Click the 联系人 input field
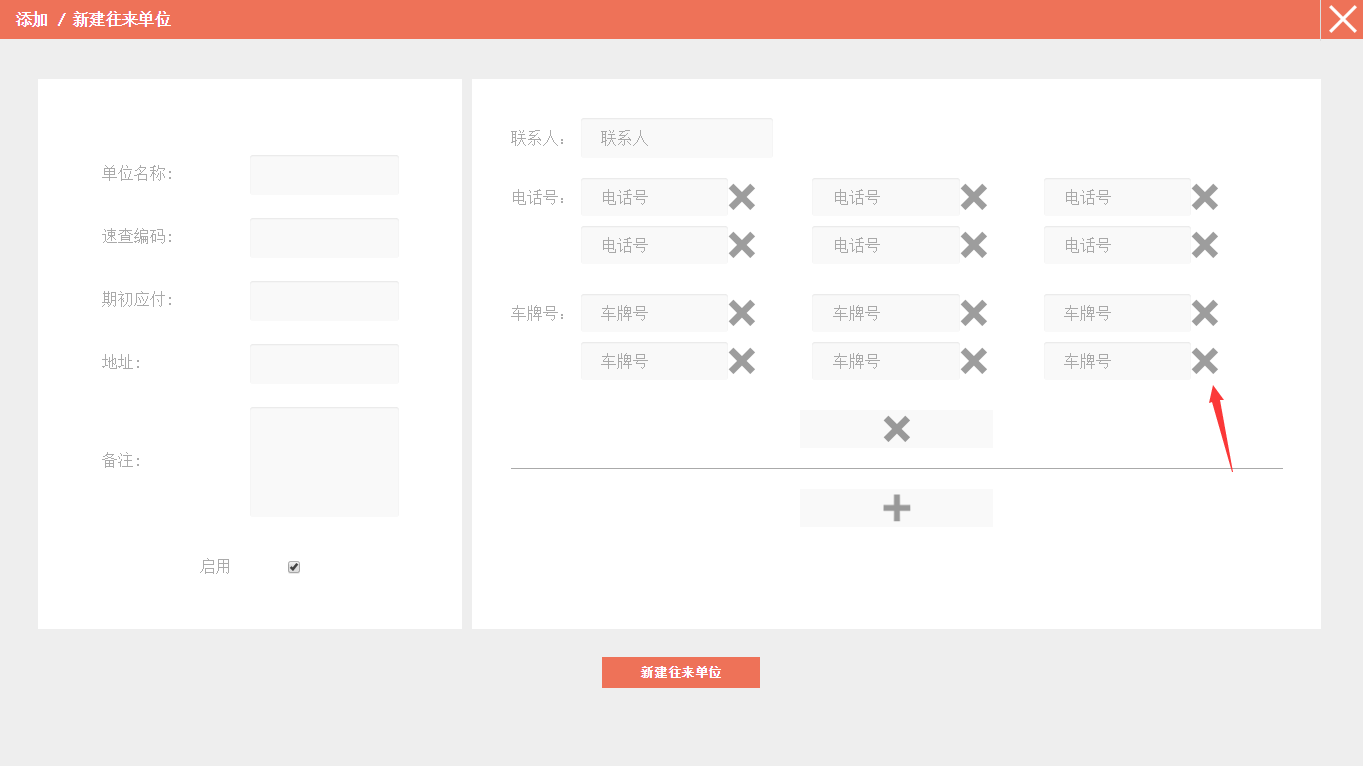 tap(676, 138)
